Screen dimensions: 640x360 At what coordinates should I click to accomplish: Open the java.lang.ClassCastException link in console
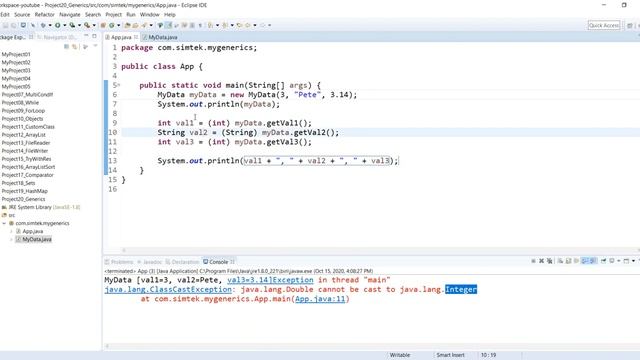point(168,289)
